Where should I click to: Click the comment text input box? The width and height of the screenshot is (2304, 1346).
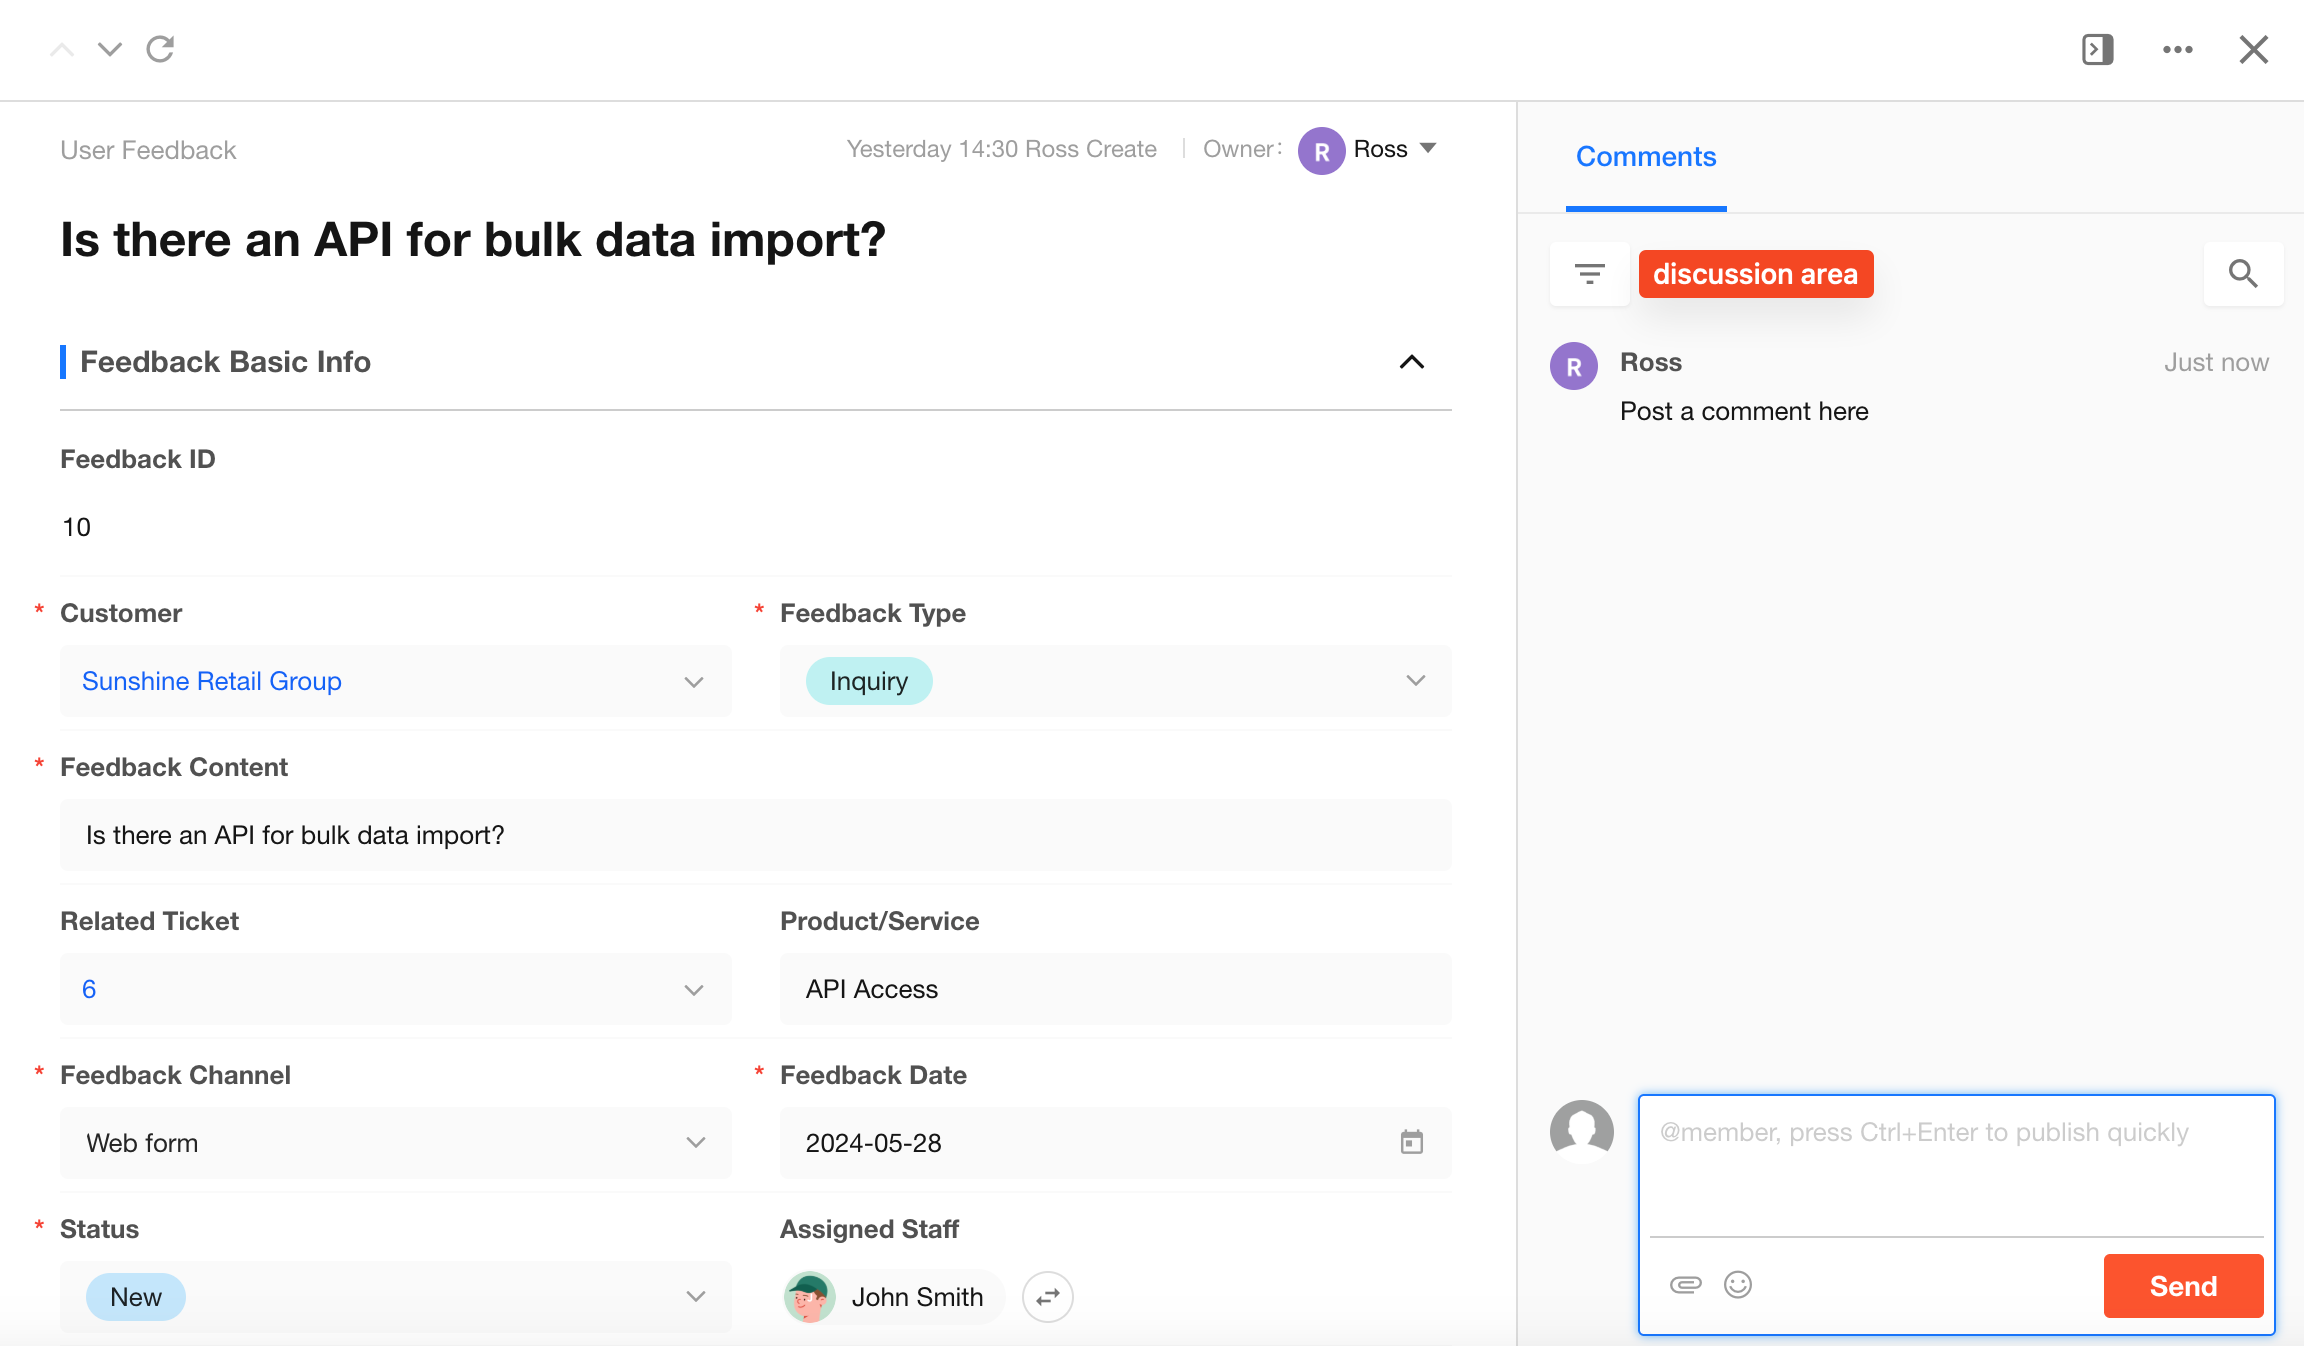pos(1955,1165)
